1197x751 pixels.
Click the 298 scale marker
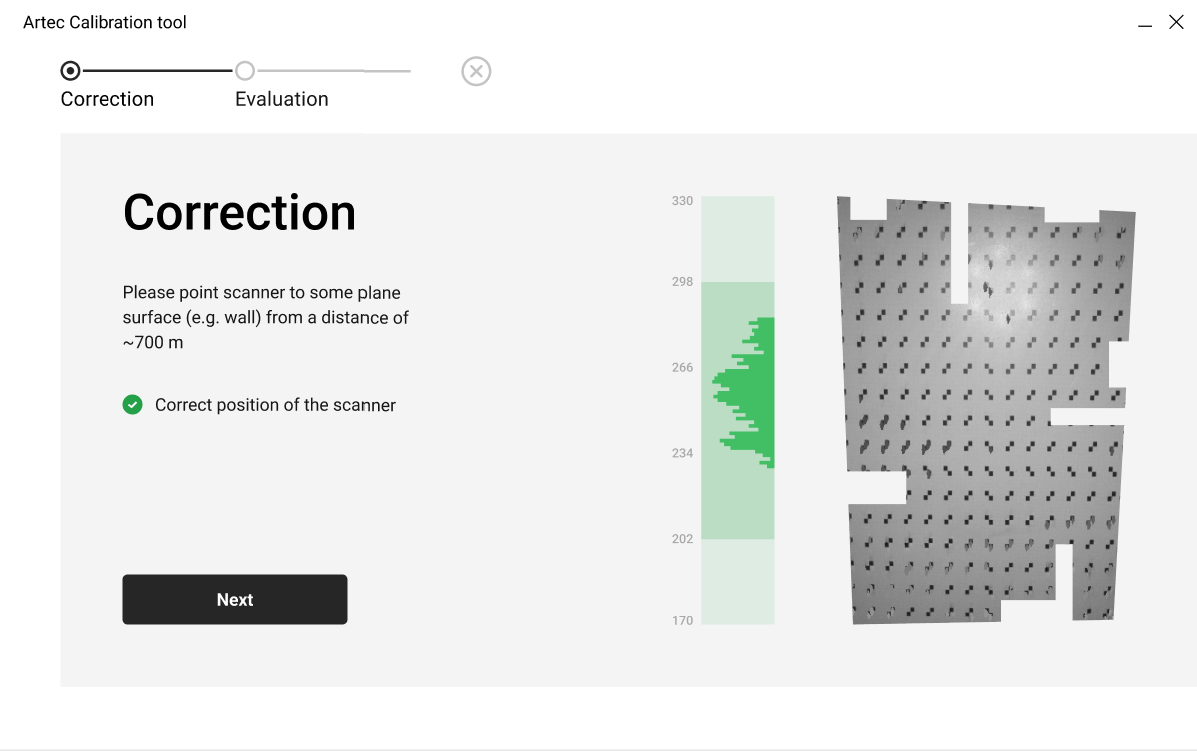[682, 282]
